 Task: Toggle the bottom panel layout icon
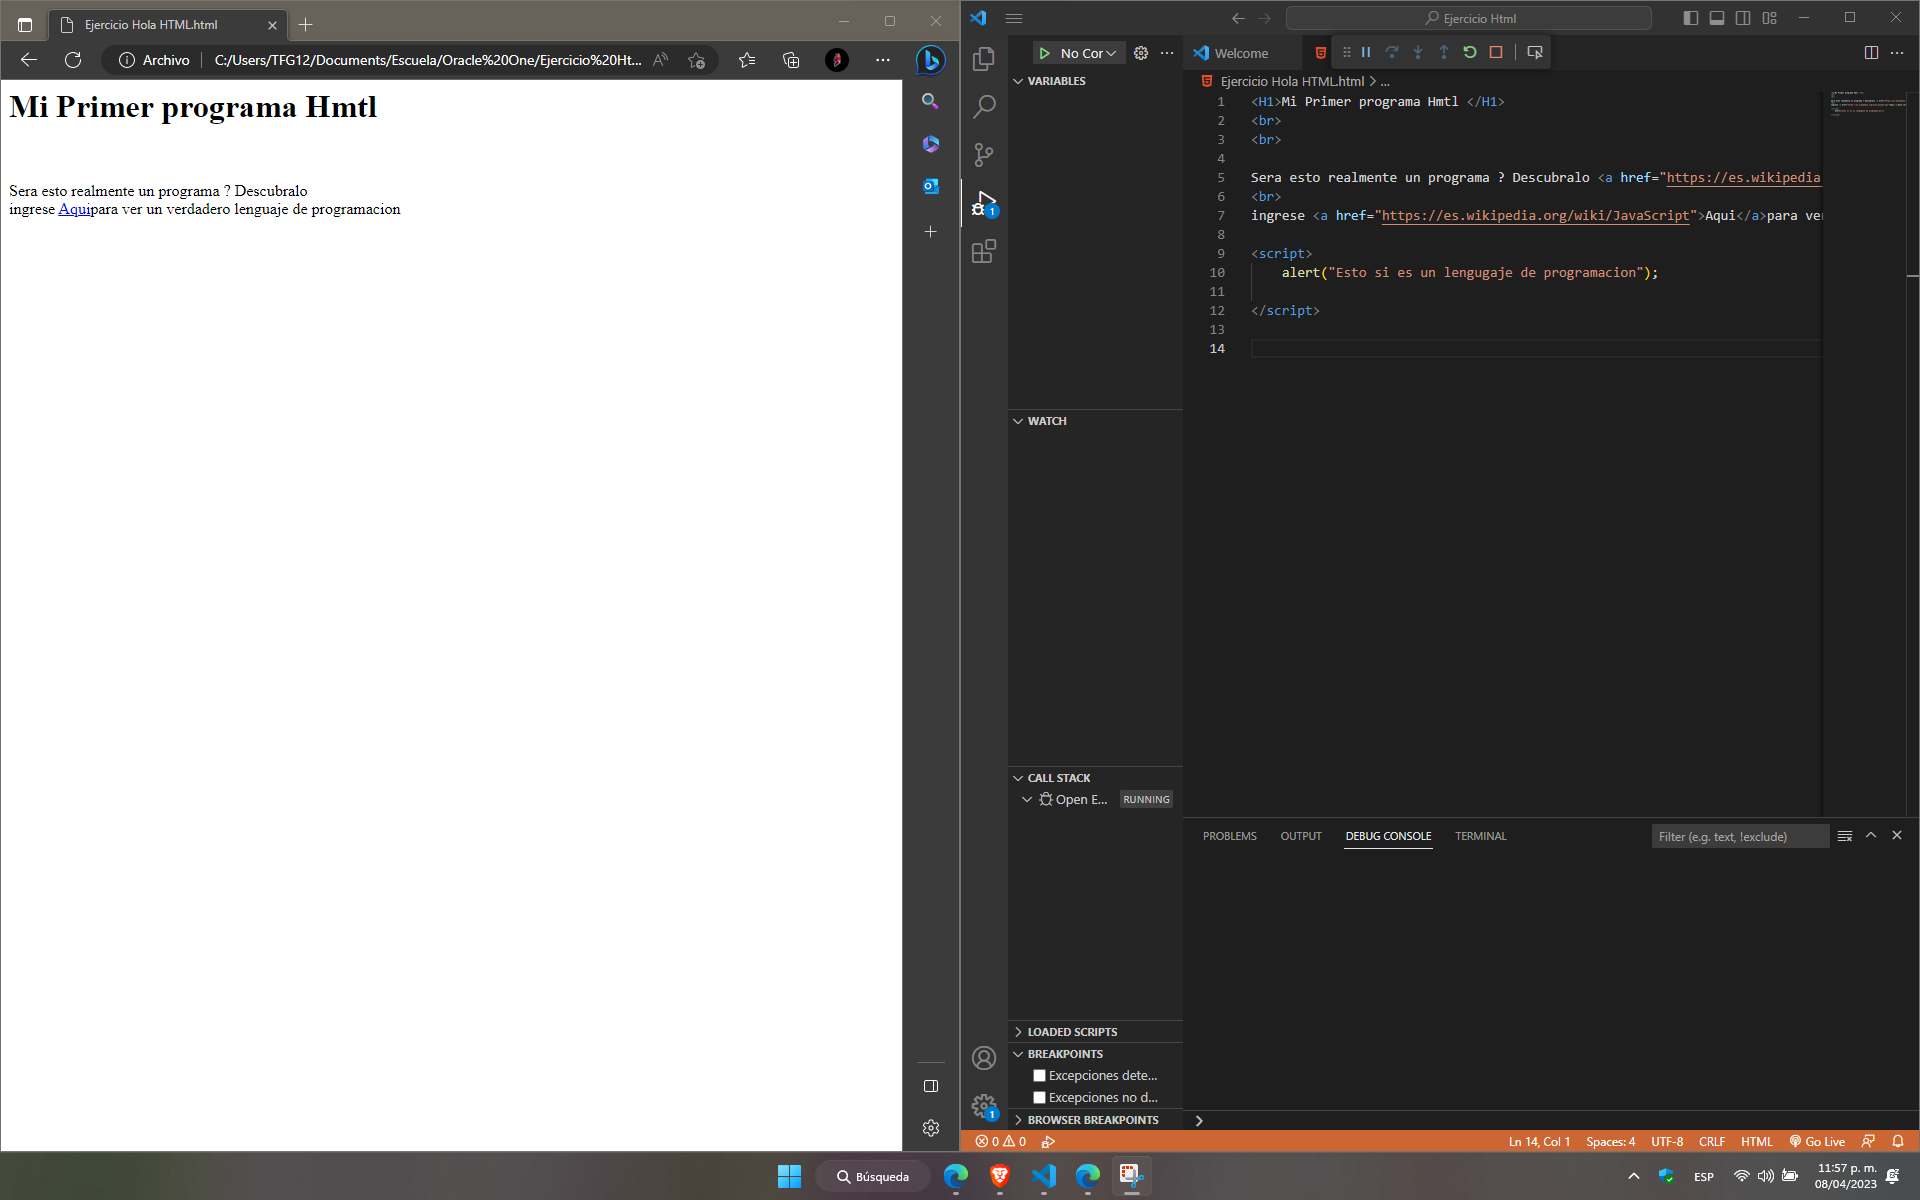(1717, 18)
